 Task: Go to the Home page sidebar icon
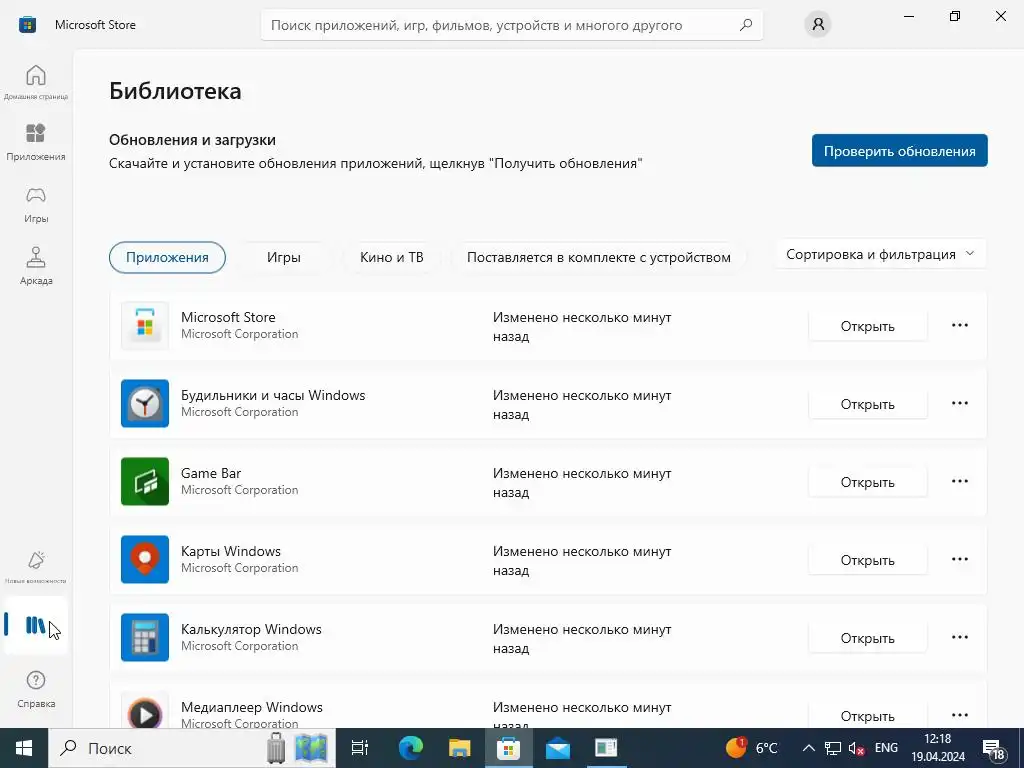tap(36, 82)
